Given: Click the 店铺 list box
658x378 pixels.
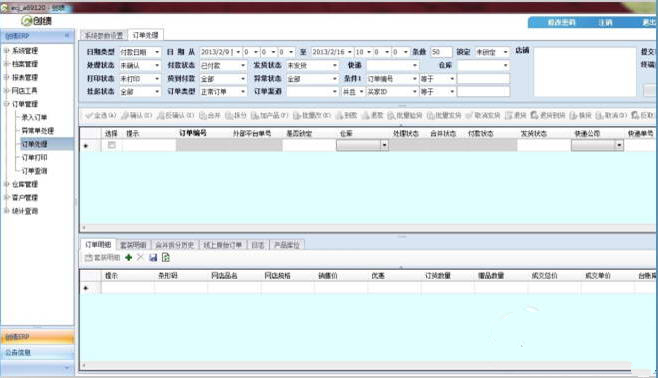Looking at the screenshot, I should coord(585,72).
